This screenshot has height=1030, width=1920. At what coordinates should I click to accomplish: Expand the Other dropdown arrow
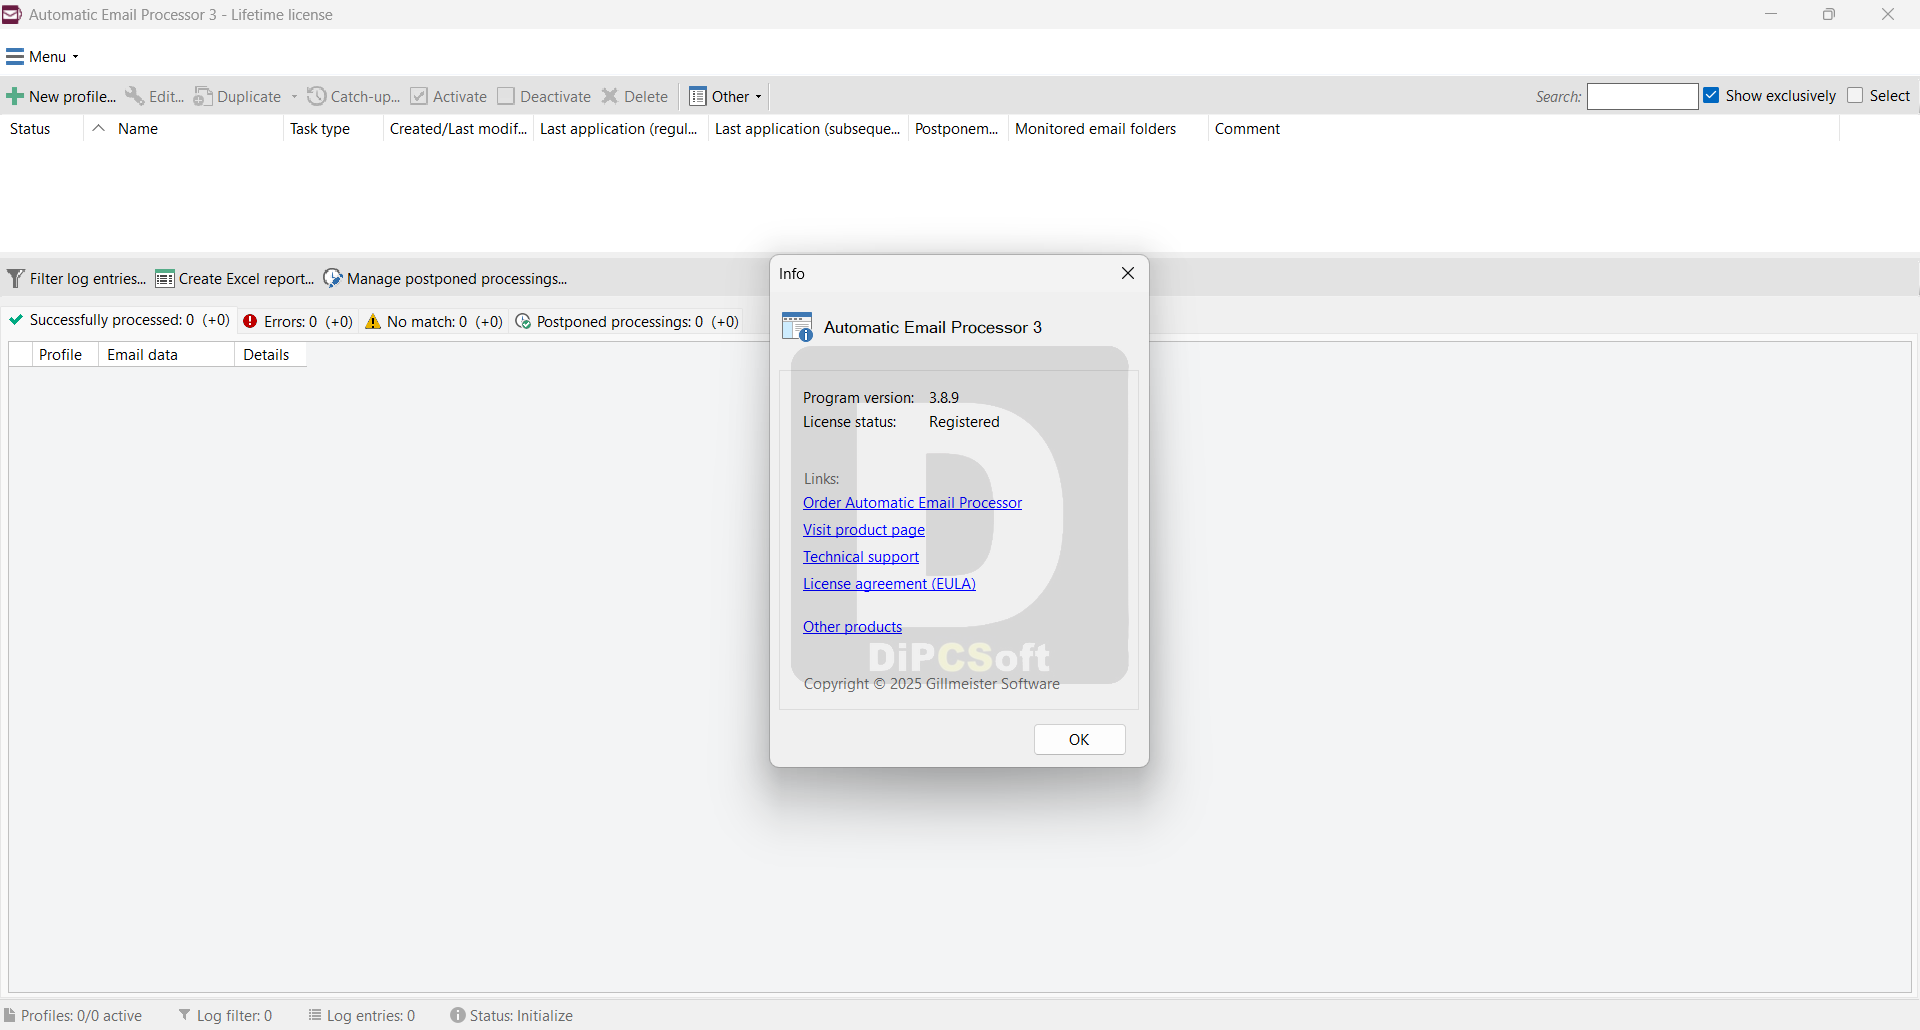point(759,97)
